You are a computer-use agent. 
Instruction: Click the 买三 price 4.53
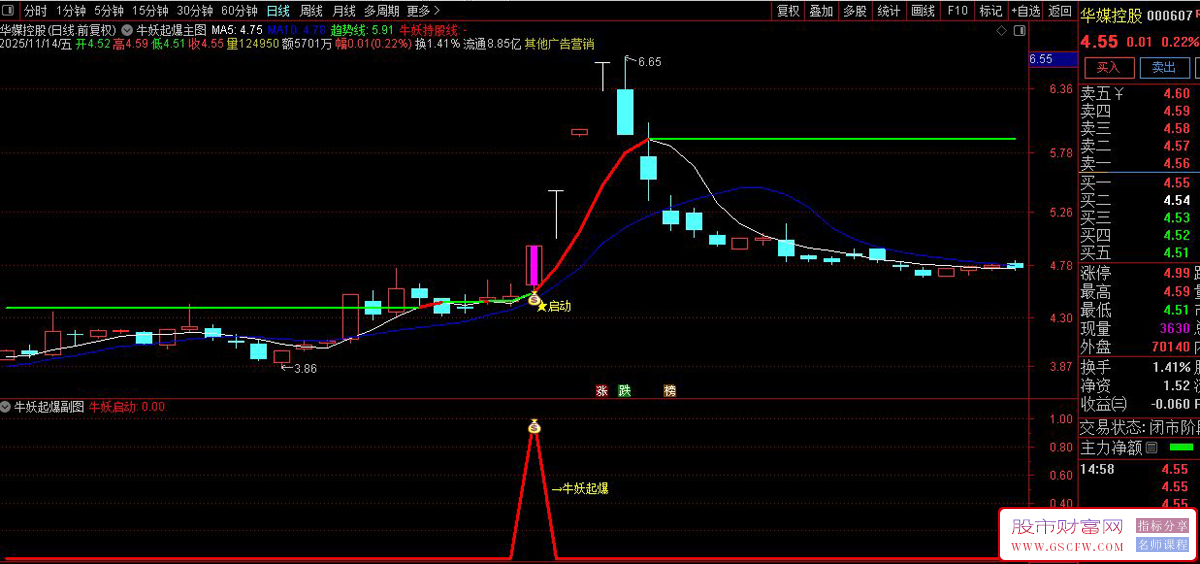[1176, 217]
